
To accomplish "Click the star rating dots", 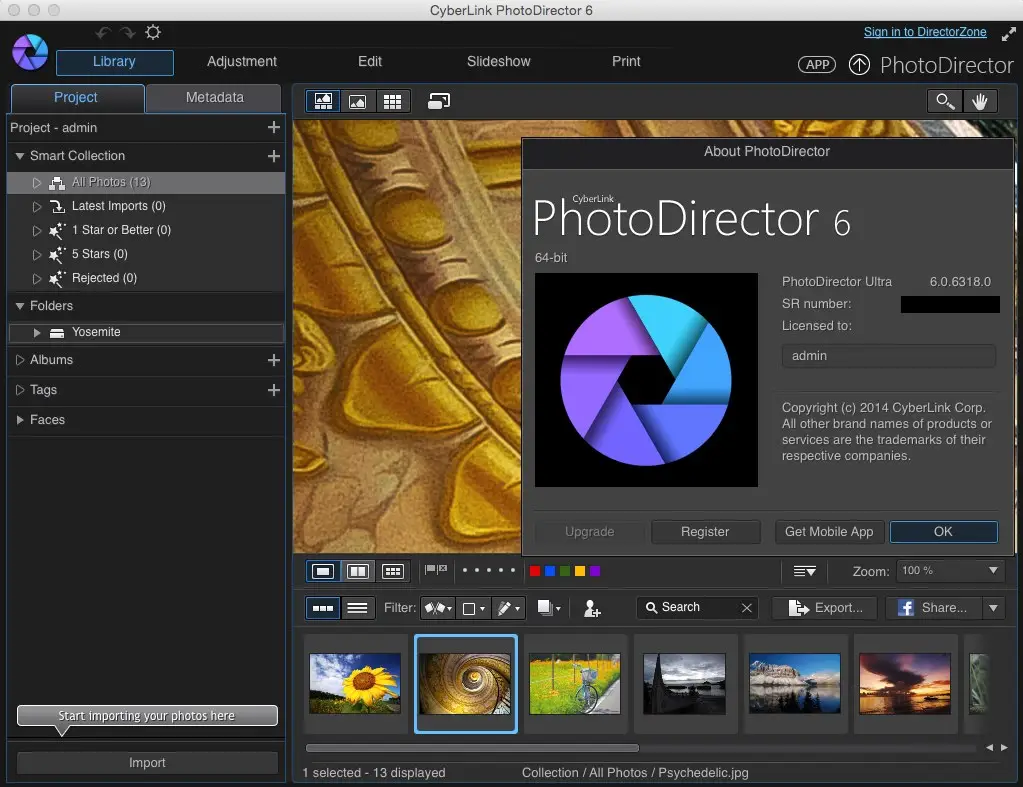I will (489, 570).
